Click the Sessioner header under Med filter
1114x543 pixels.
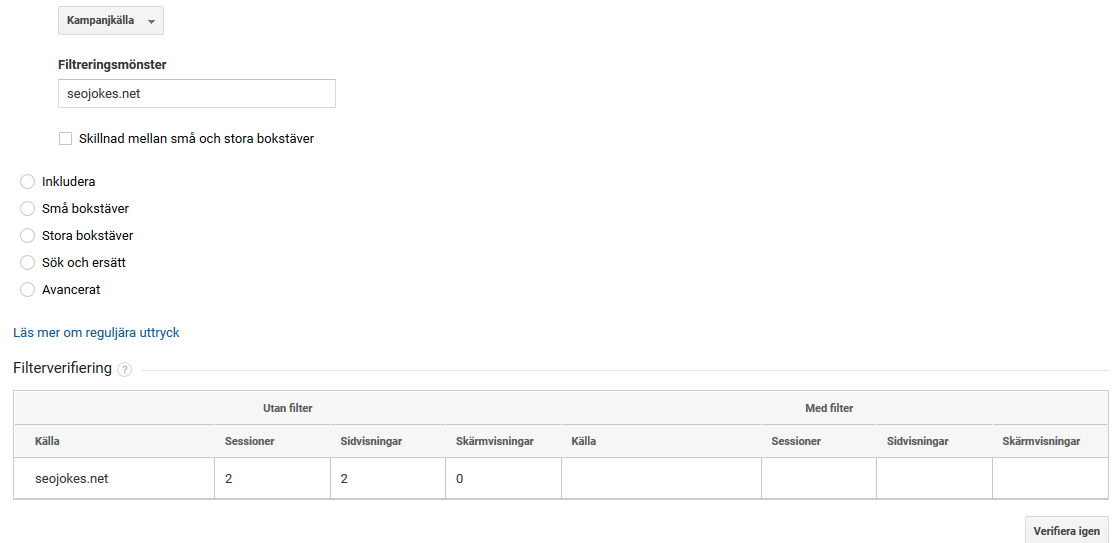click(796, 441)
